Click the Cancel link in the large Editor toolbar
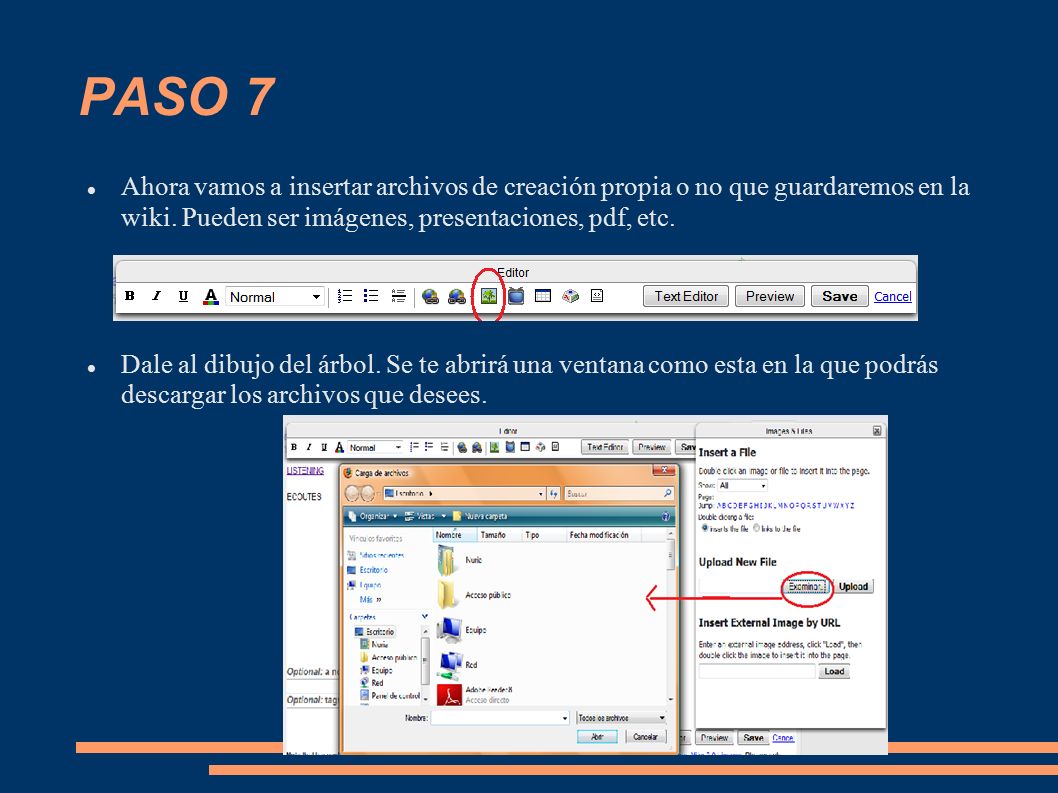The image size is (1058, 793). (x=893, y=296)
